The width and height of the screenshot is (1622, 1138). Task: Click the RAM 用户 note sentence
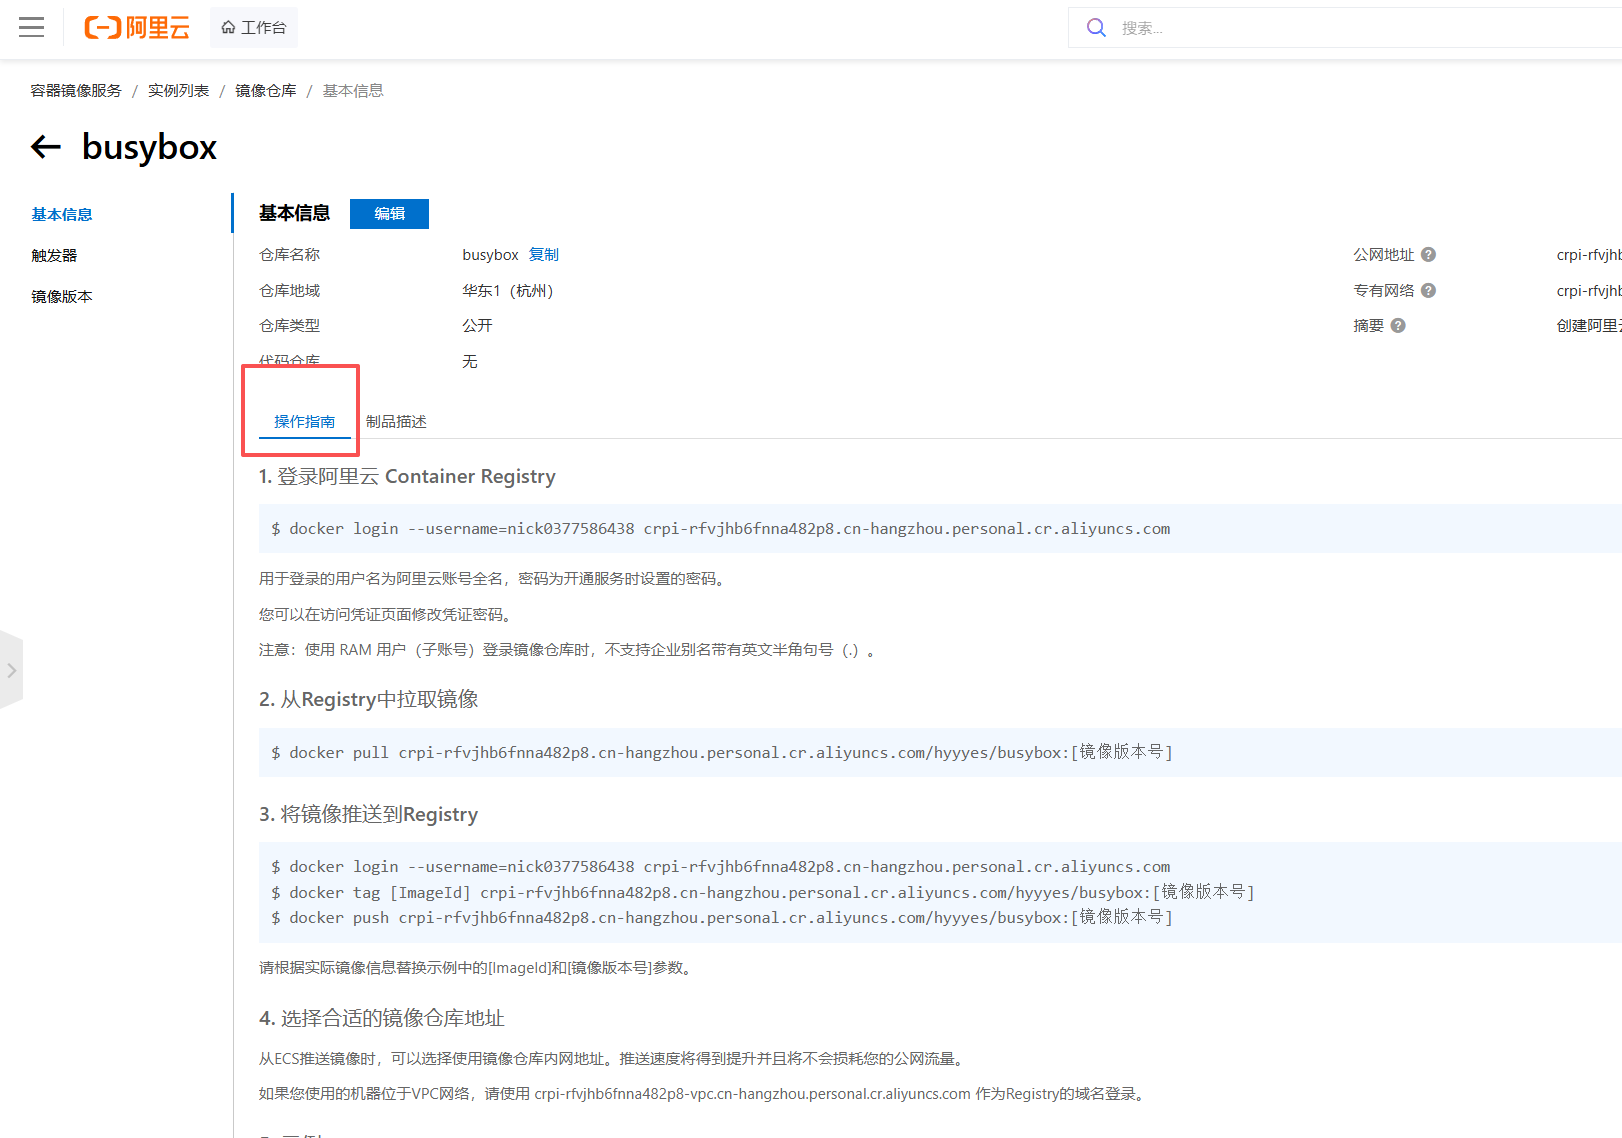point(568,650)
